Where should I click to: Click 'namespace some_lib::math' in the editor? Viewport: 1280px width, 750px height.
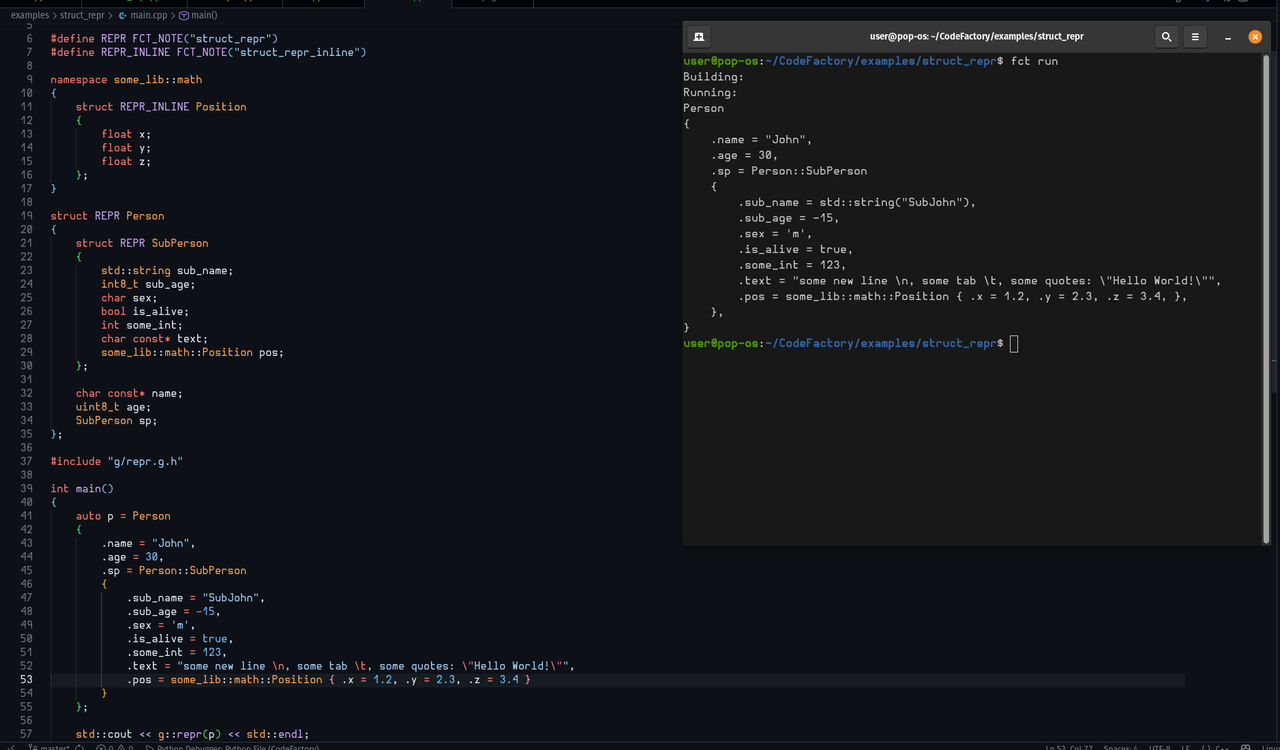tap(126, 79)
